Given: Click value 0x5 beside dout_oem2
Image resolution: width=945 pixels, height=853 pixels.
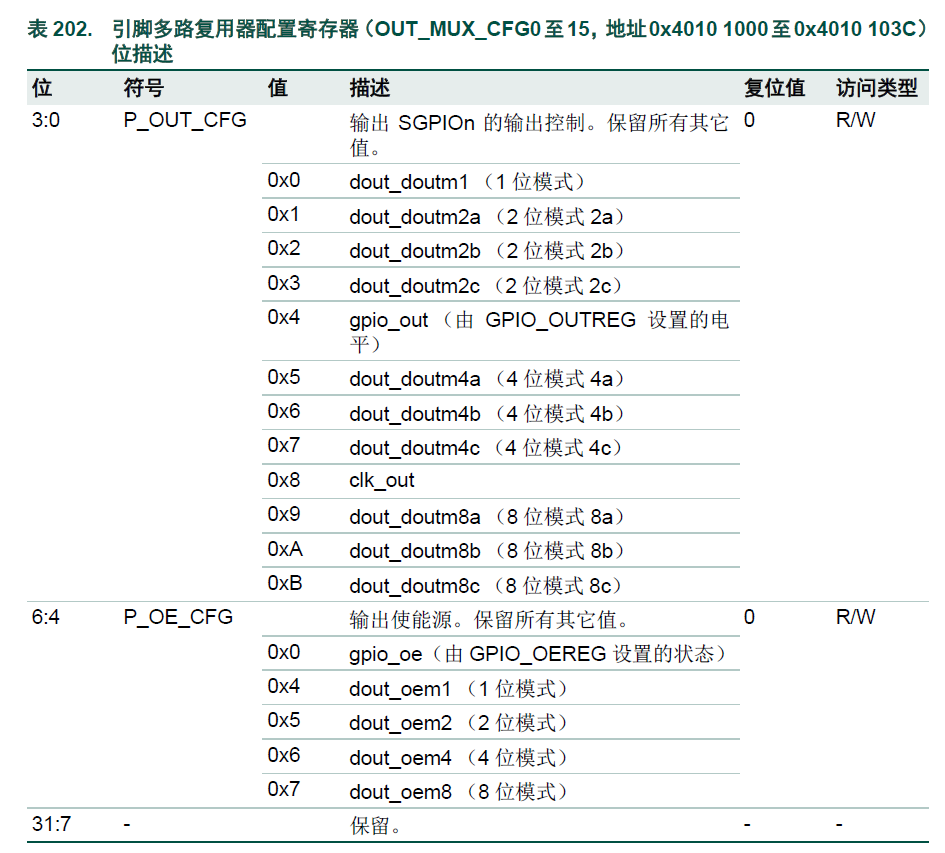Looking at the screenshot, I should [284, 720].
